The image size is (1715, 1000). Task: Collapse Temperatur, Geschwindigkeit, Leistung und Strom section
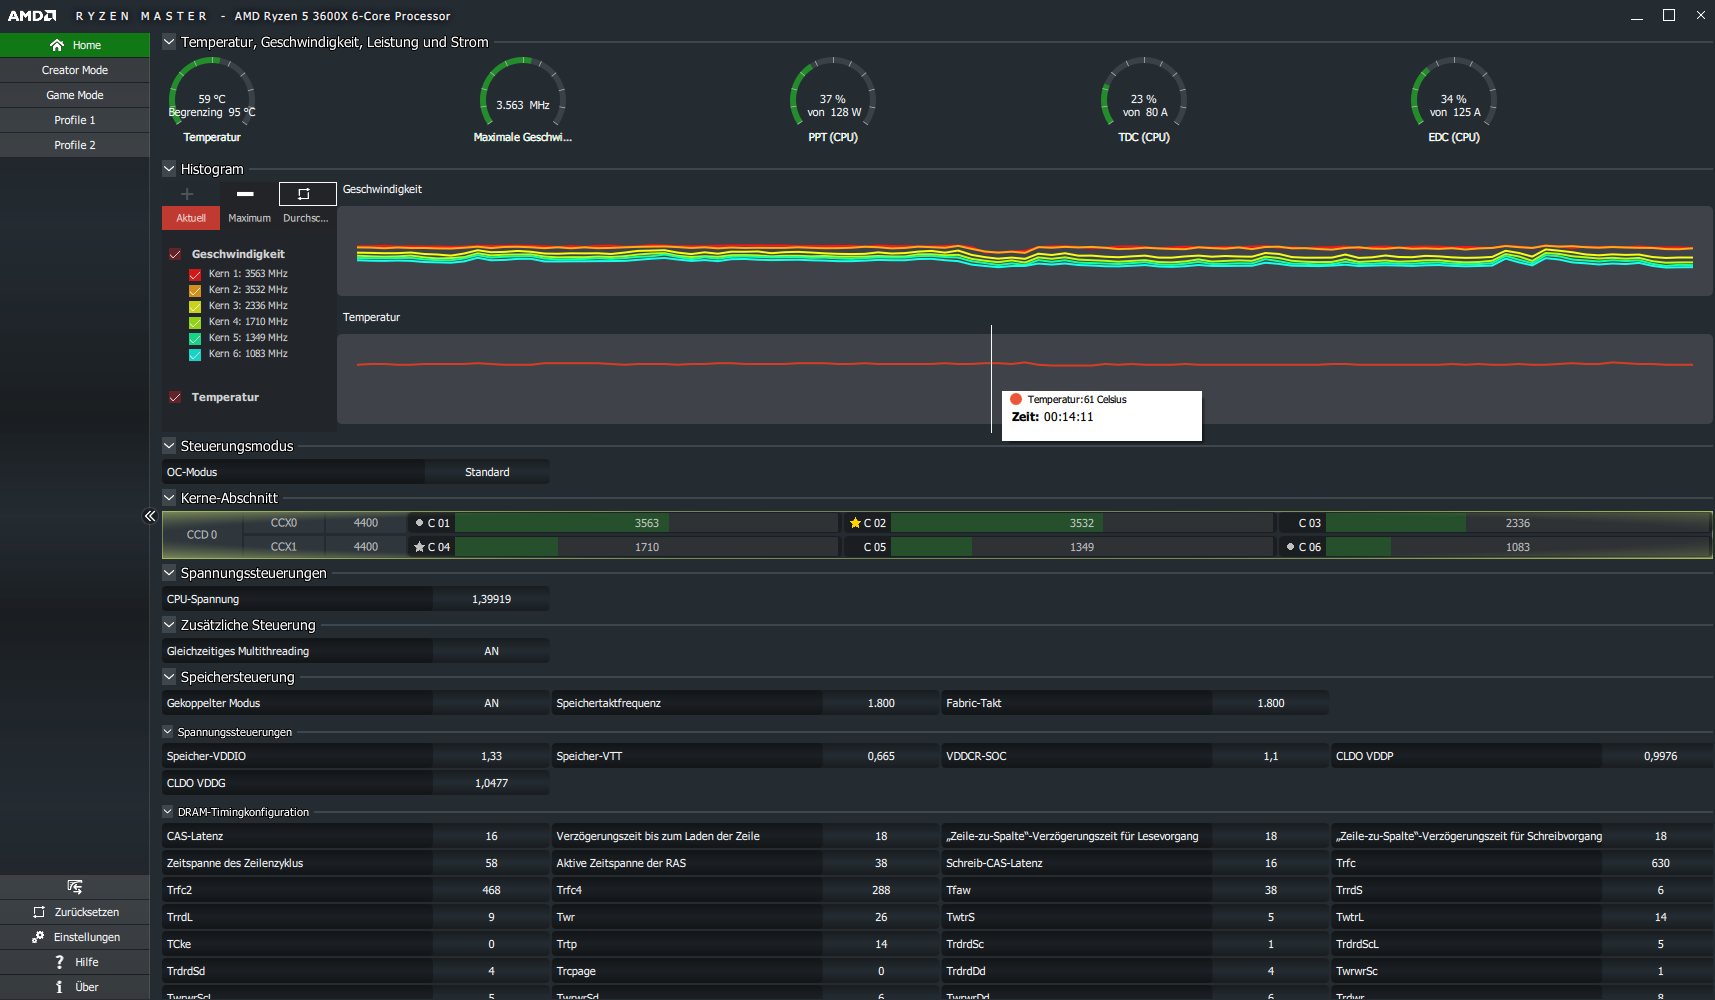[169, 42]
